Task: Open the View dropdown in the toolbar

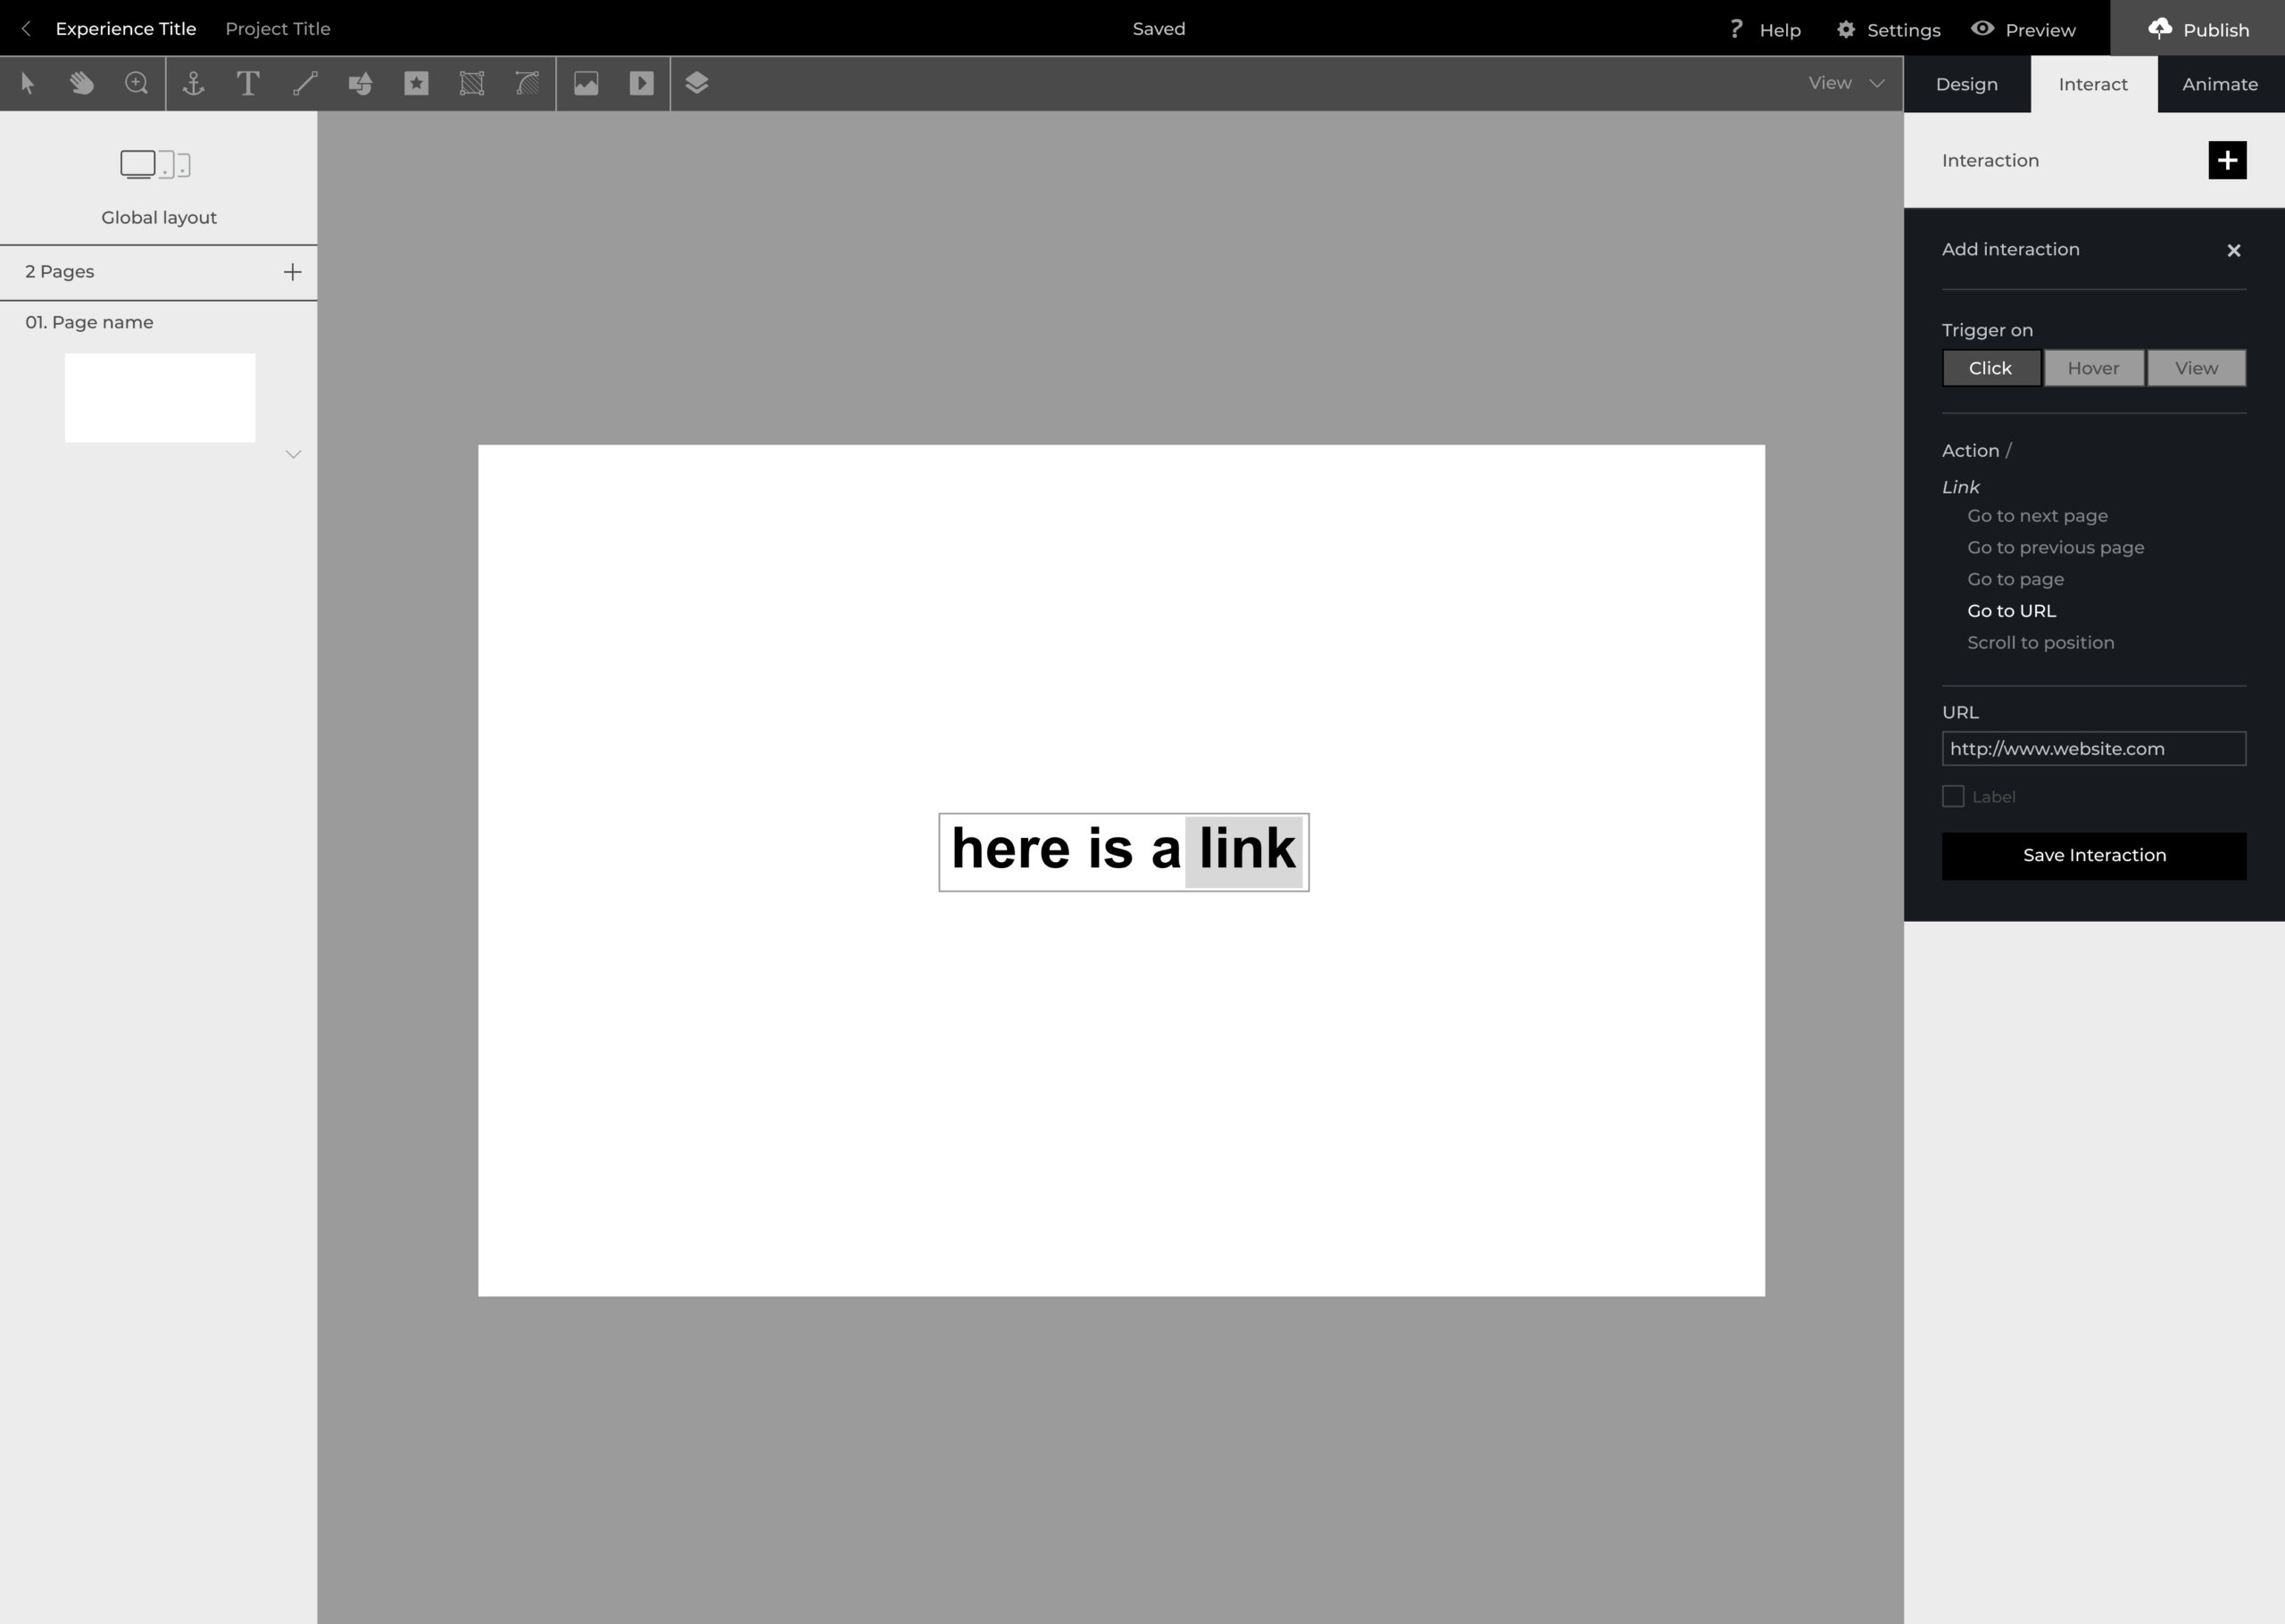Action: click(1845, 83)
